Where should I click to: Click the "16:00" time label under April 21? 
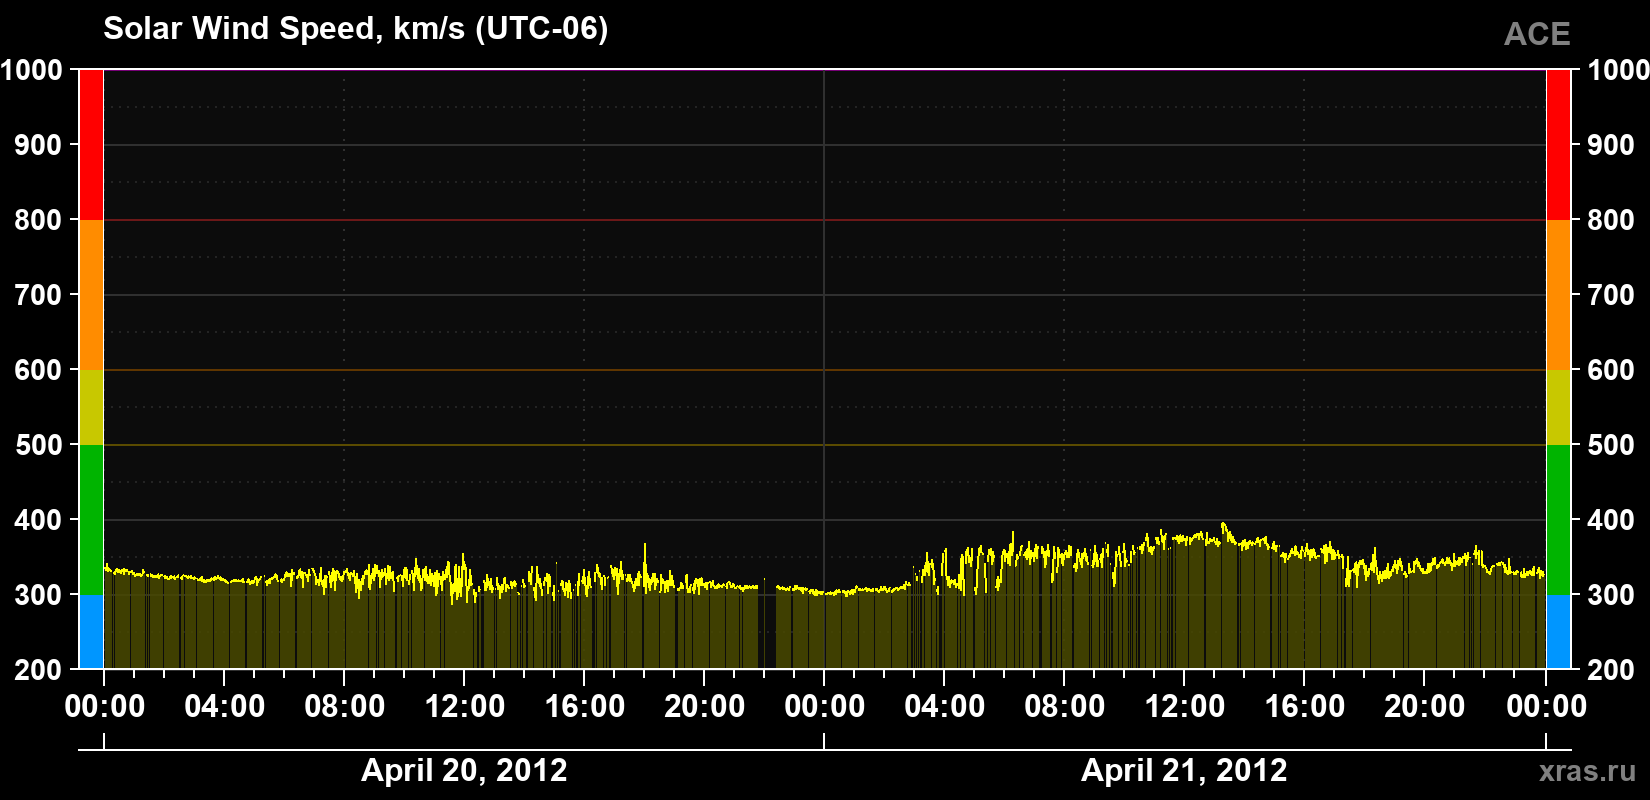(1304, 707)
